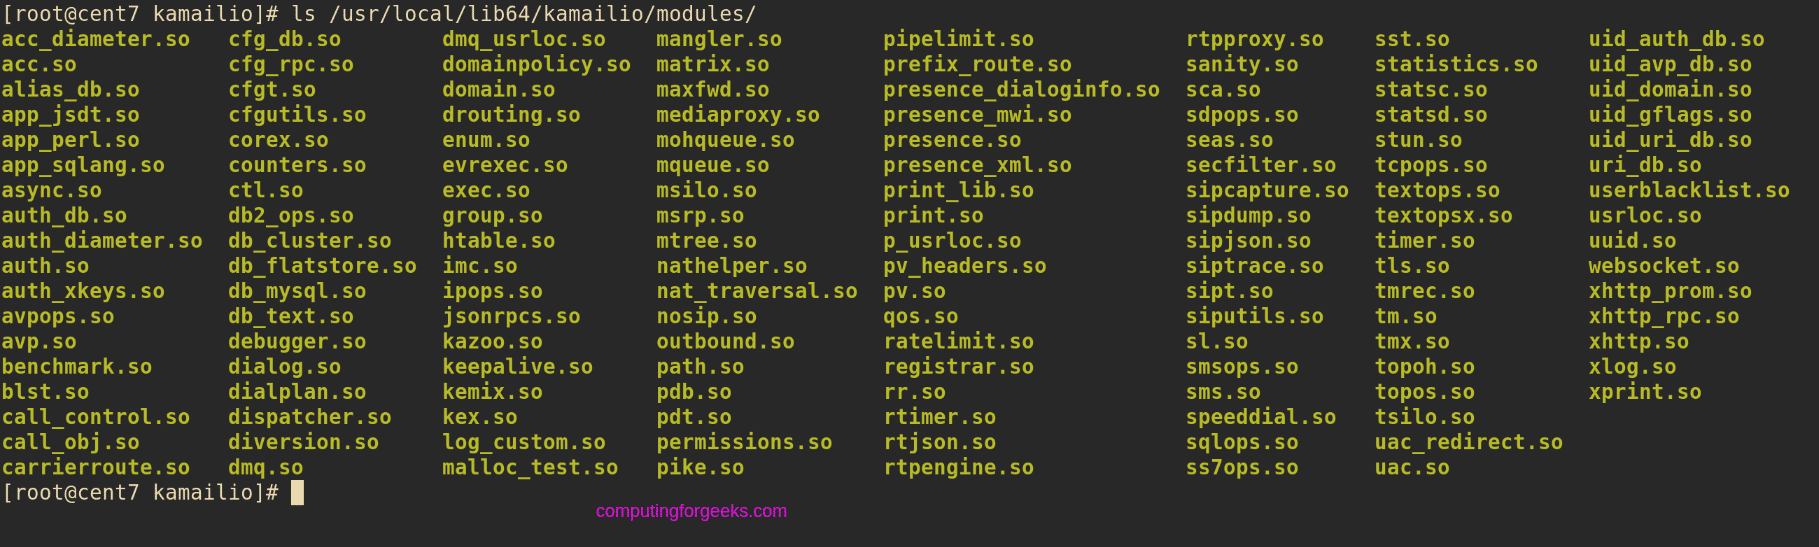
Task: Click the uac_redirect.so filename
Action: (x=1469, y=442)
